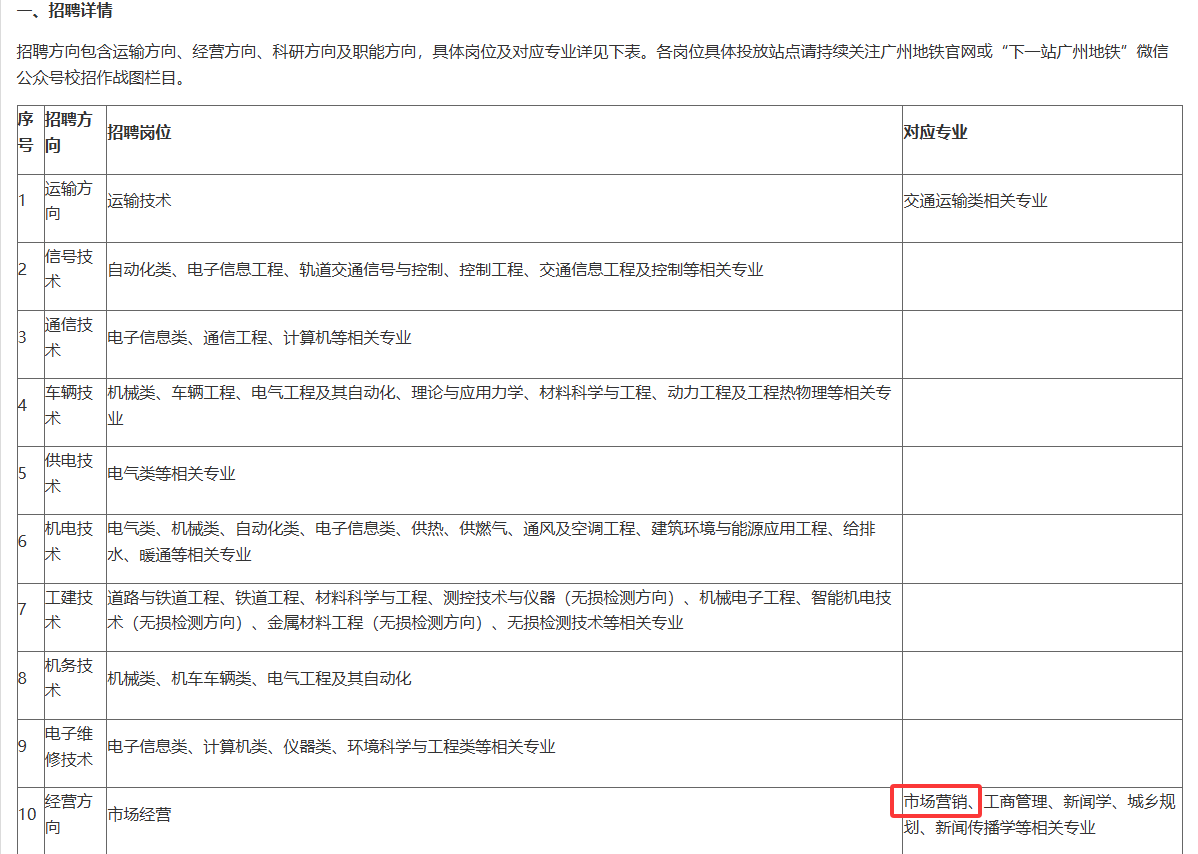Click the "电子维修技术" cell in row 9
1198x854 pixels.
click(69, 746)
